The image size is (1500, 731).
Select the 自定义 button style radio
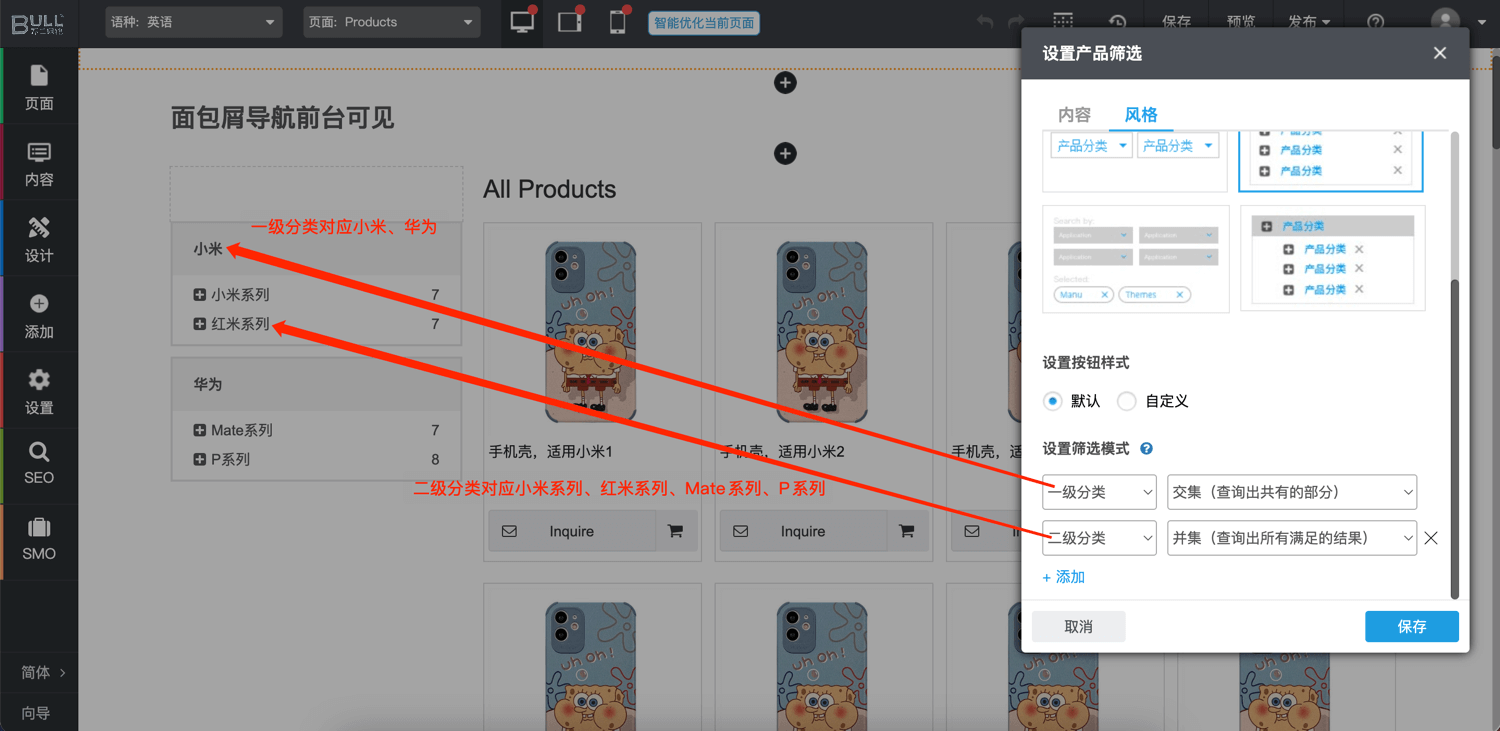click(1127, 401)
